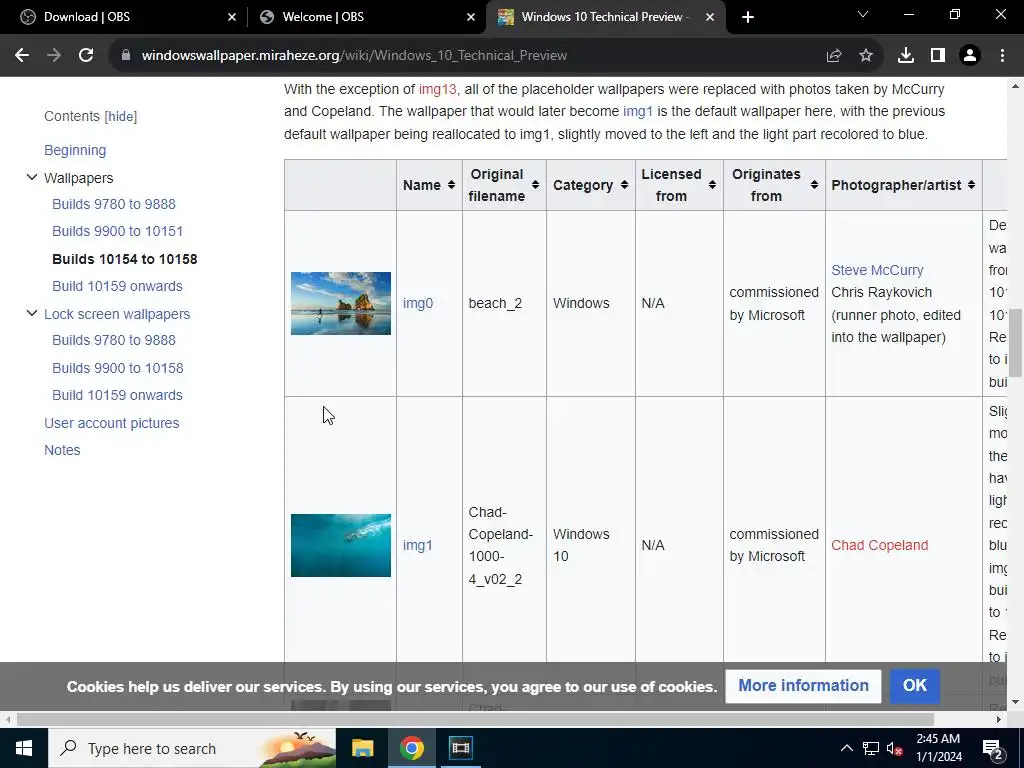This screenshot has height=768, width=1024.
Task: Click More information cookie button
Action: click(x=803, y=686)
